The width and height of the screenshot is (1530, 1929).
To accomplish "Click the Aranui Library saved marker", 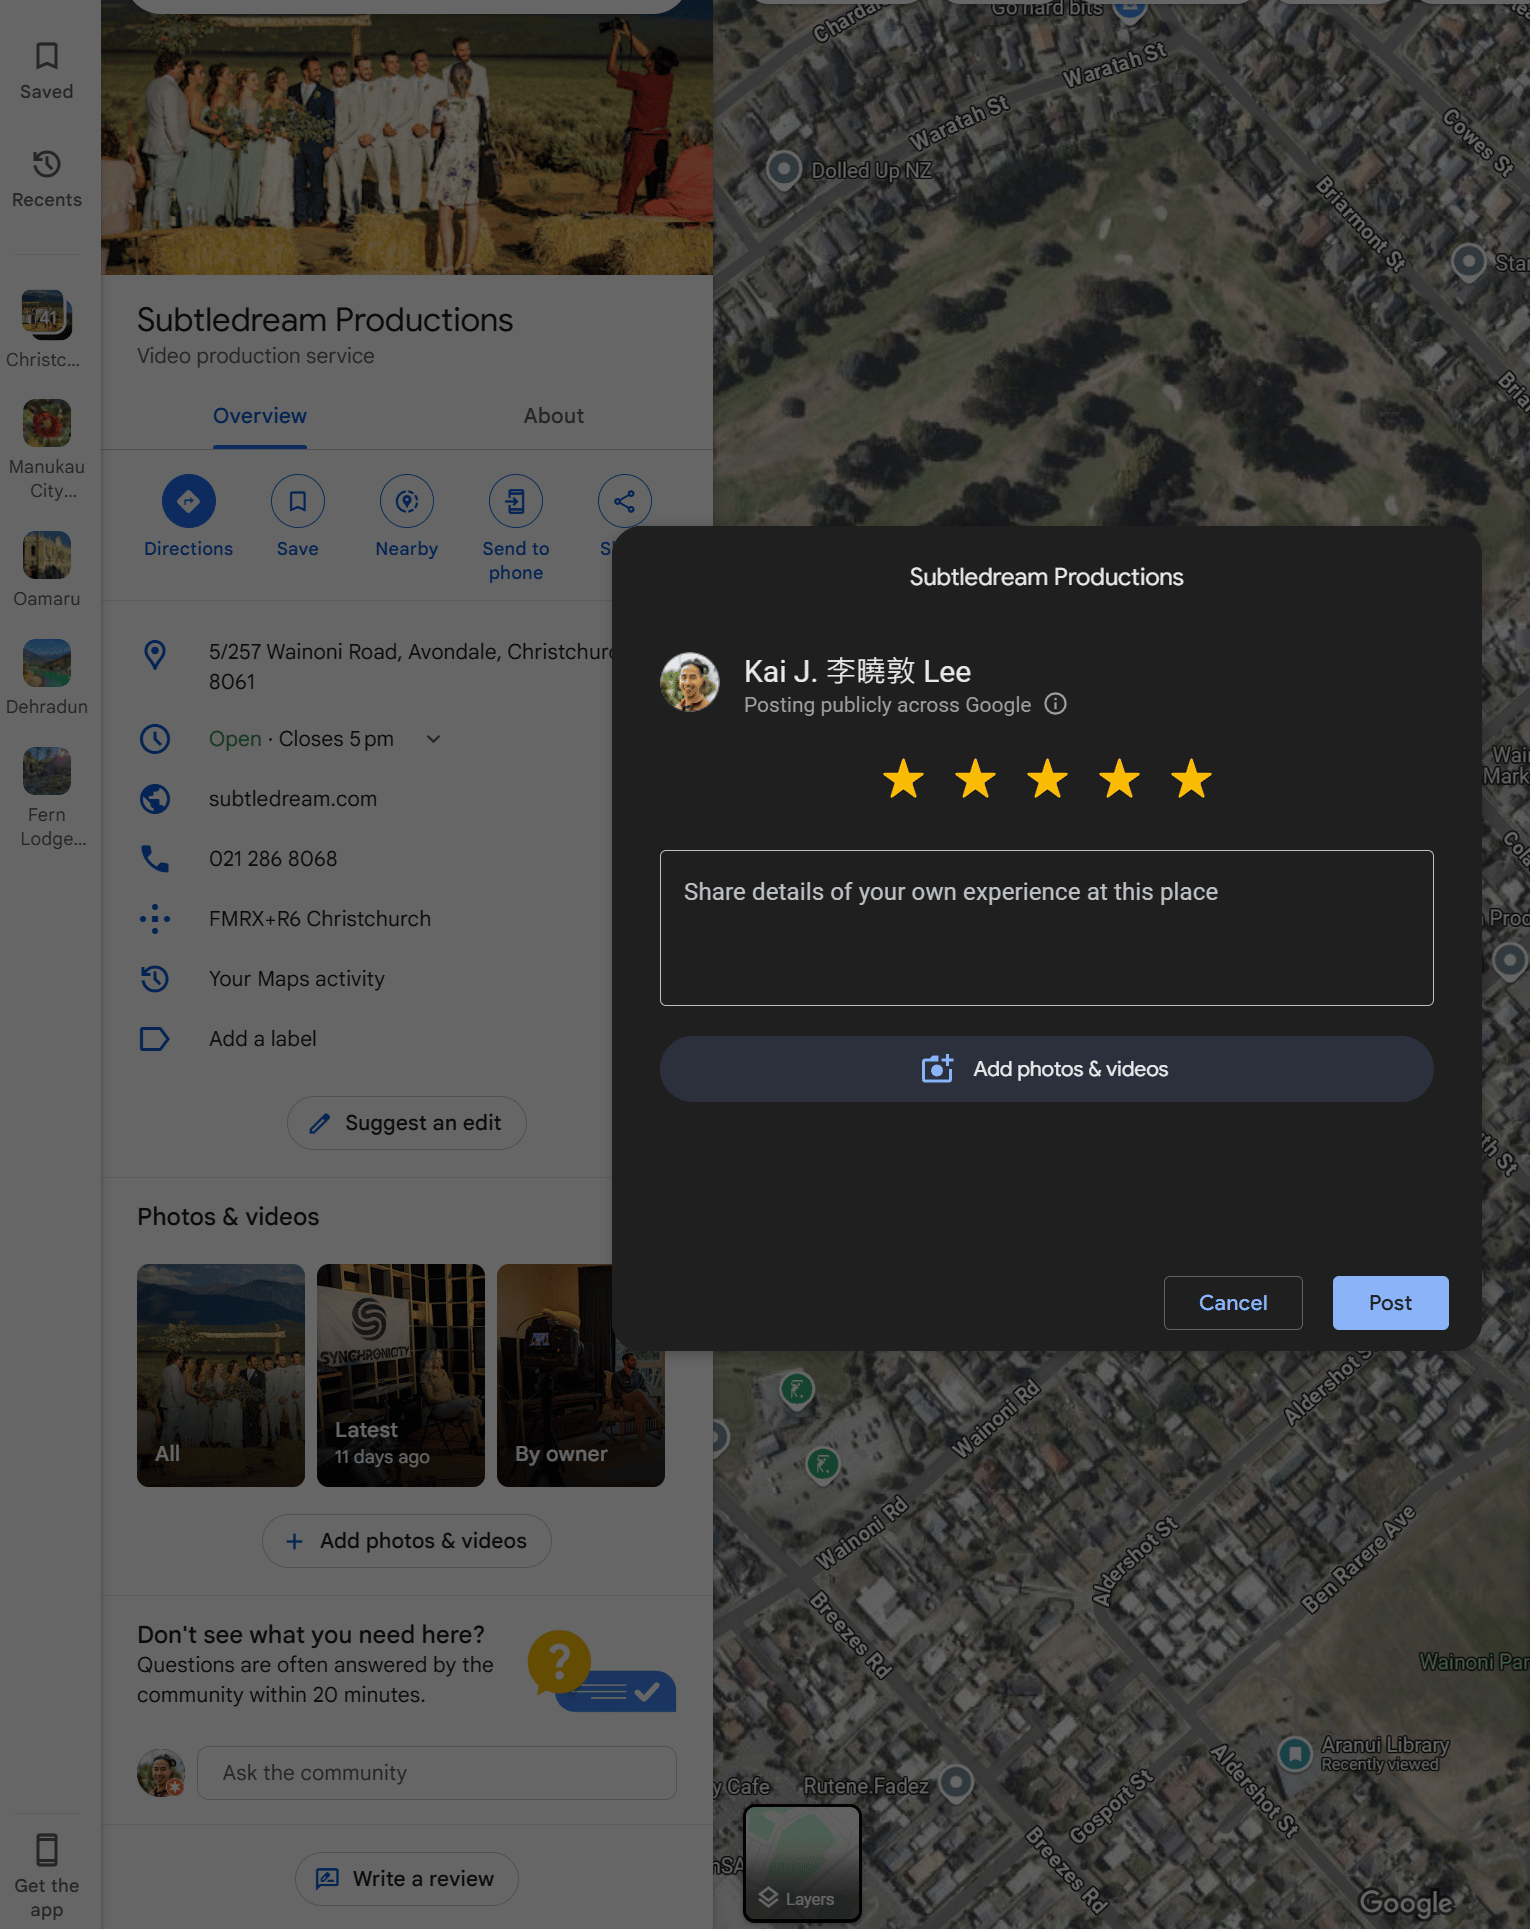I will (x=1295, y=1753).
